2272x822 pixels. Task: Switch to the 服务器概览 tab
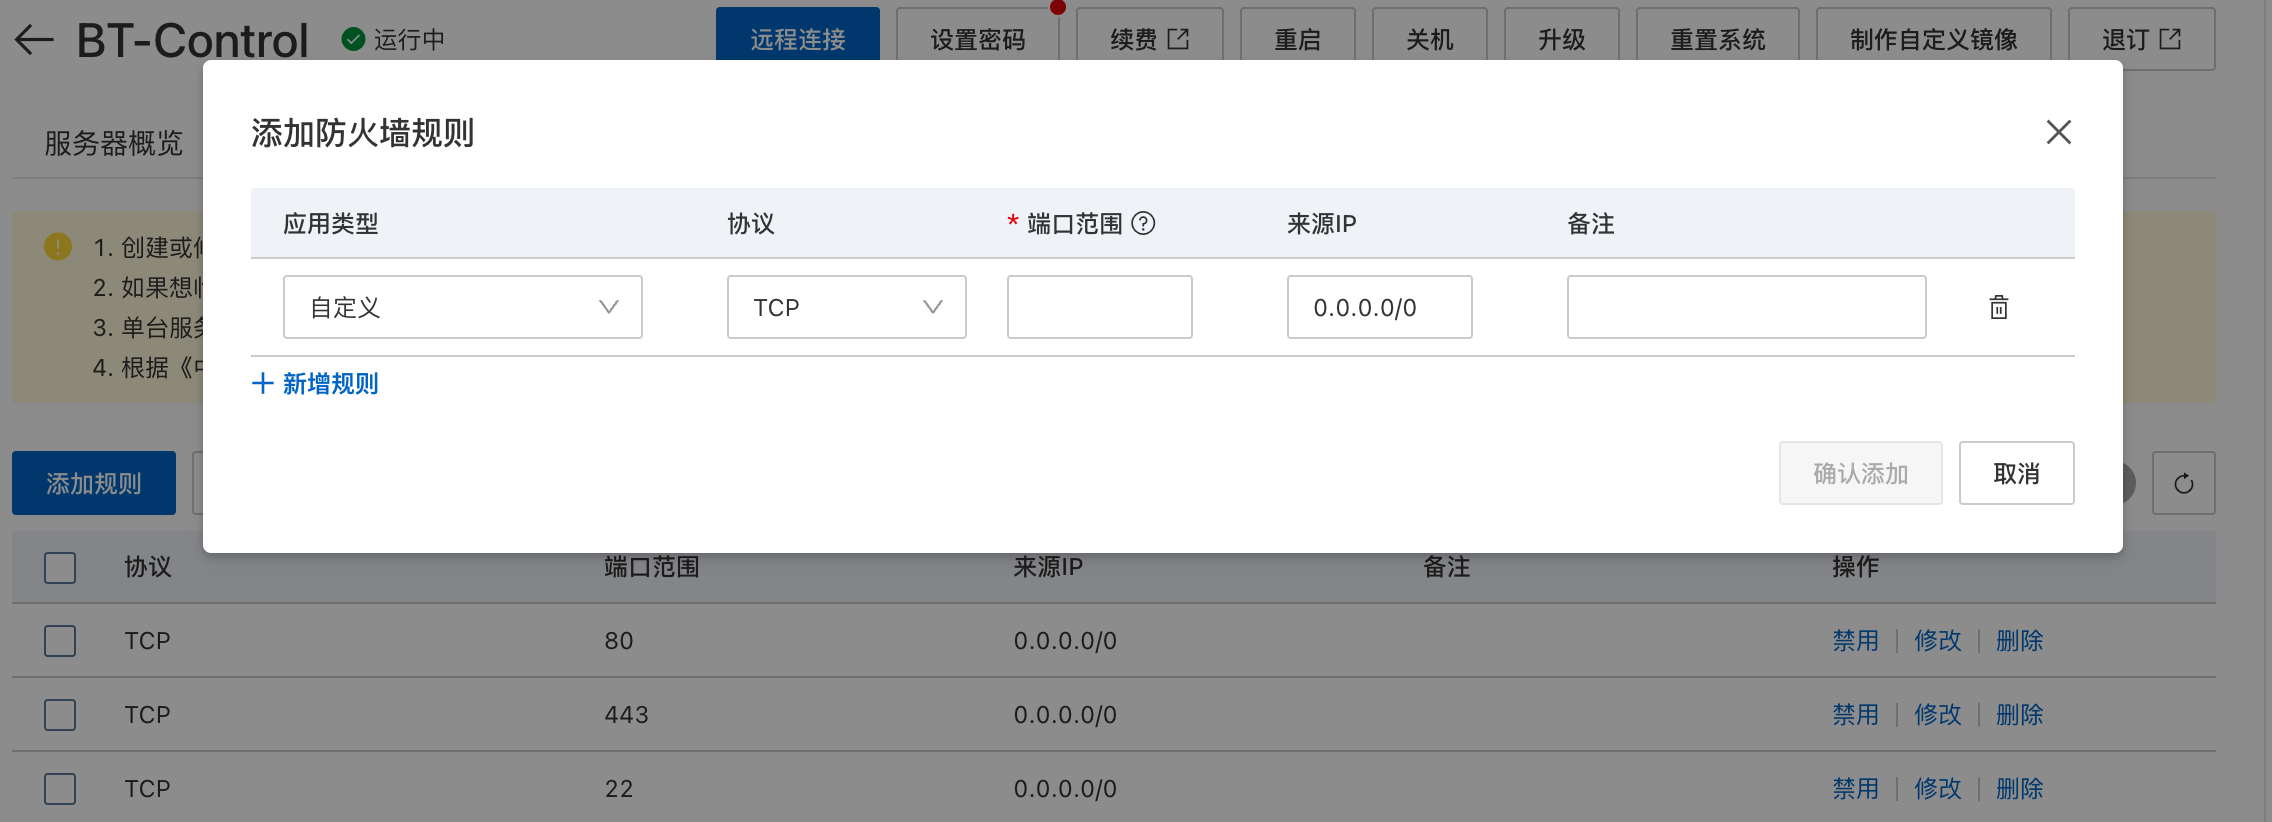point(113,143)
